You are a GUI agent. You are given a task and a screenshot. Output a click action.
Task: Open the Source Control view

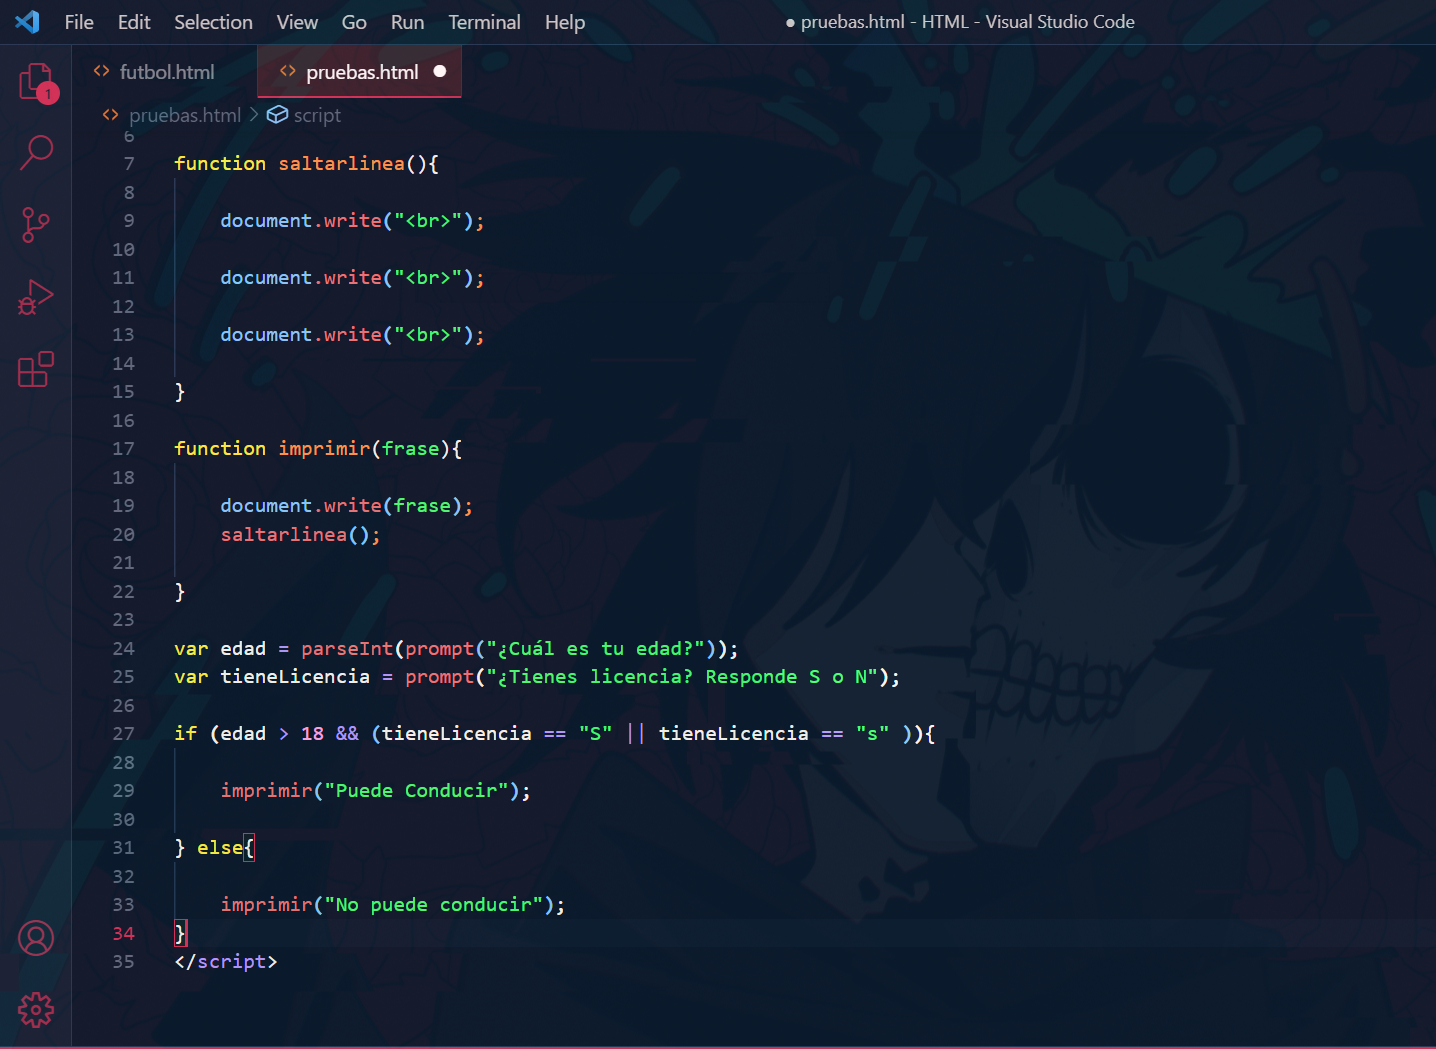[x=36, y=225]
